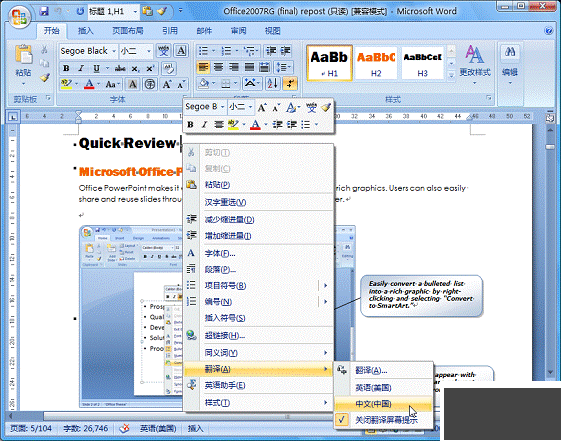
Task: Apply the H3 heading style
Action: (x=423, y=63)
